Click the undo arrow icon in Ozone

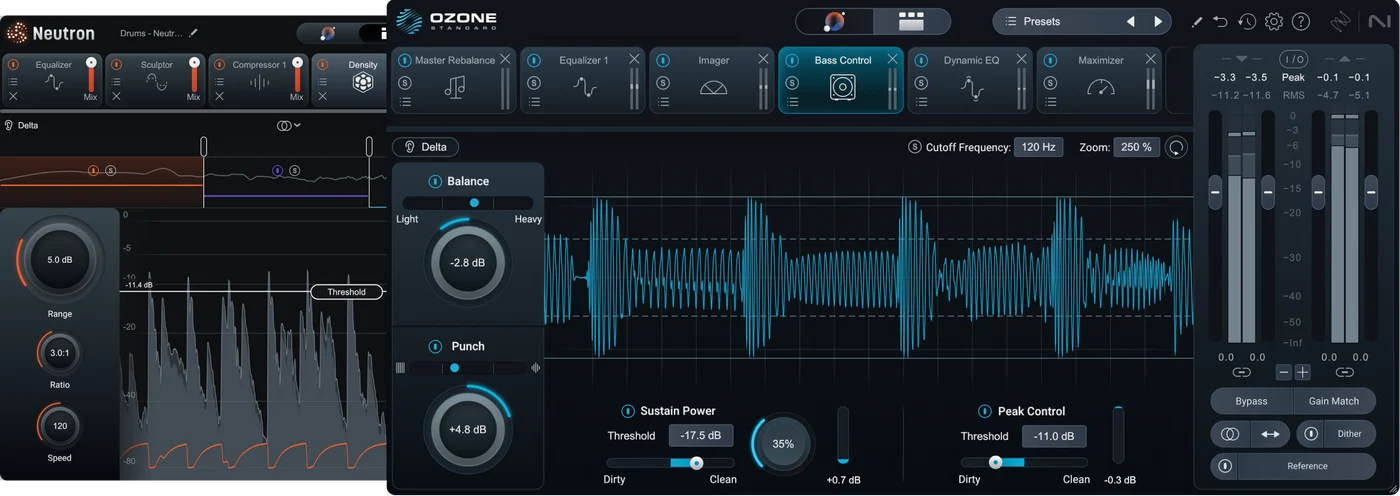(1221, 21)
